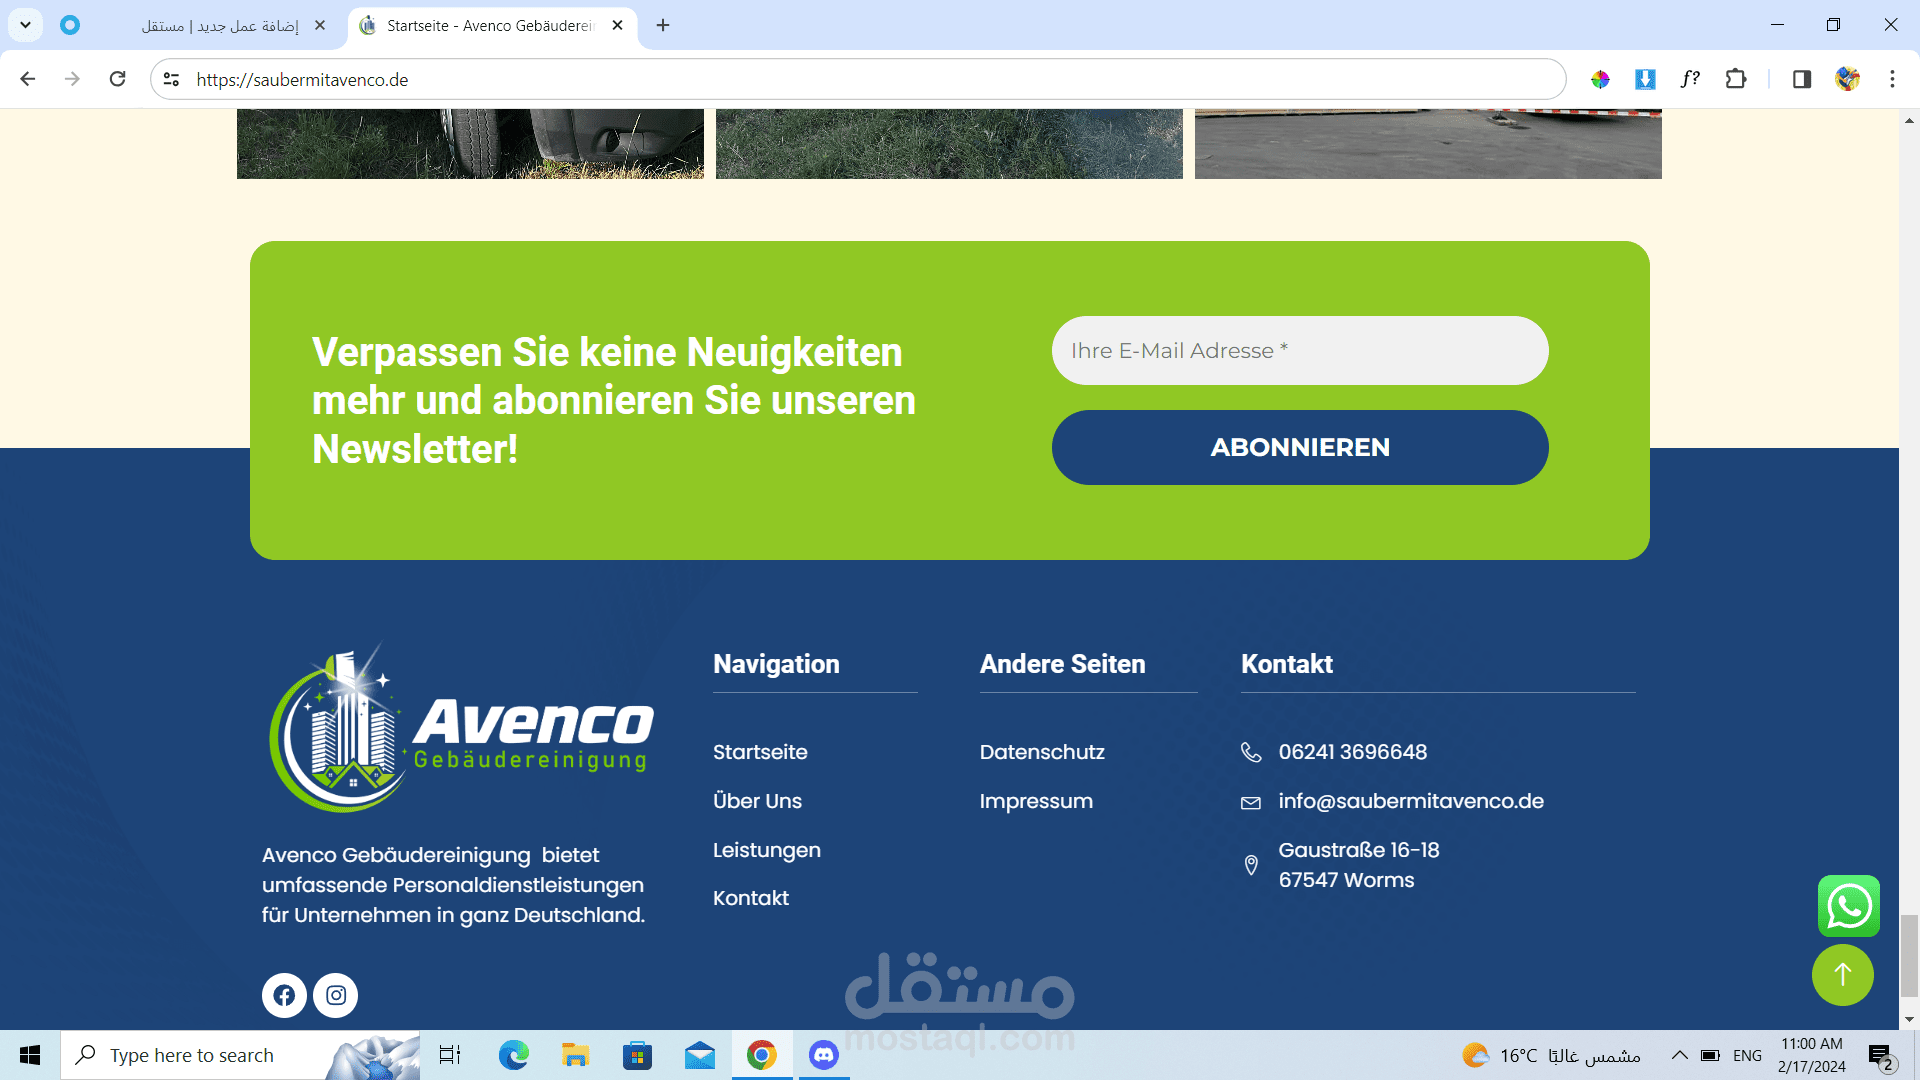Screen dimensions: 1920x1080
Task: Follow the Datenschutz footer link
Action: (1041, 752)
